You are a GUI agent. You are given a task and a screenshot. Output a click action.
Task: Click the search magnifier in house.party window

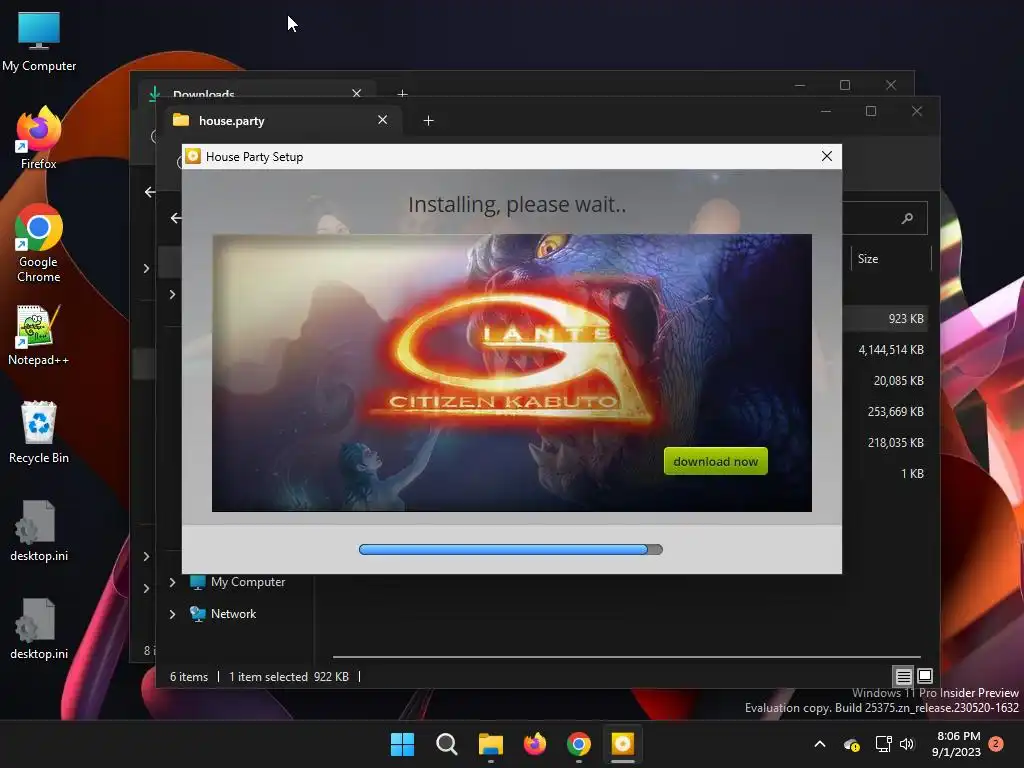coord(907,218)
